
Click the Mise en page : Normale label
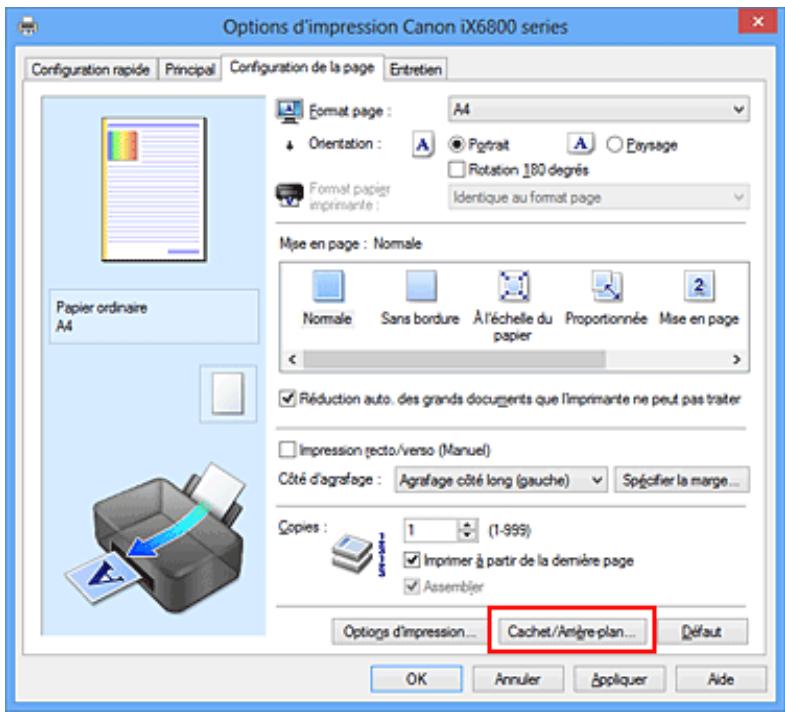[350, 244]
